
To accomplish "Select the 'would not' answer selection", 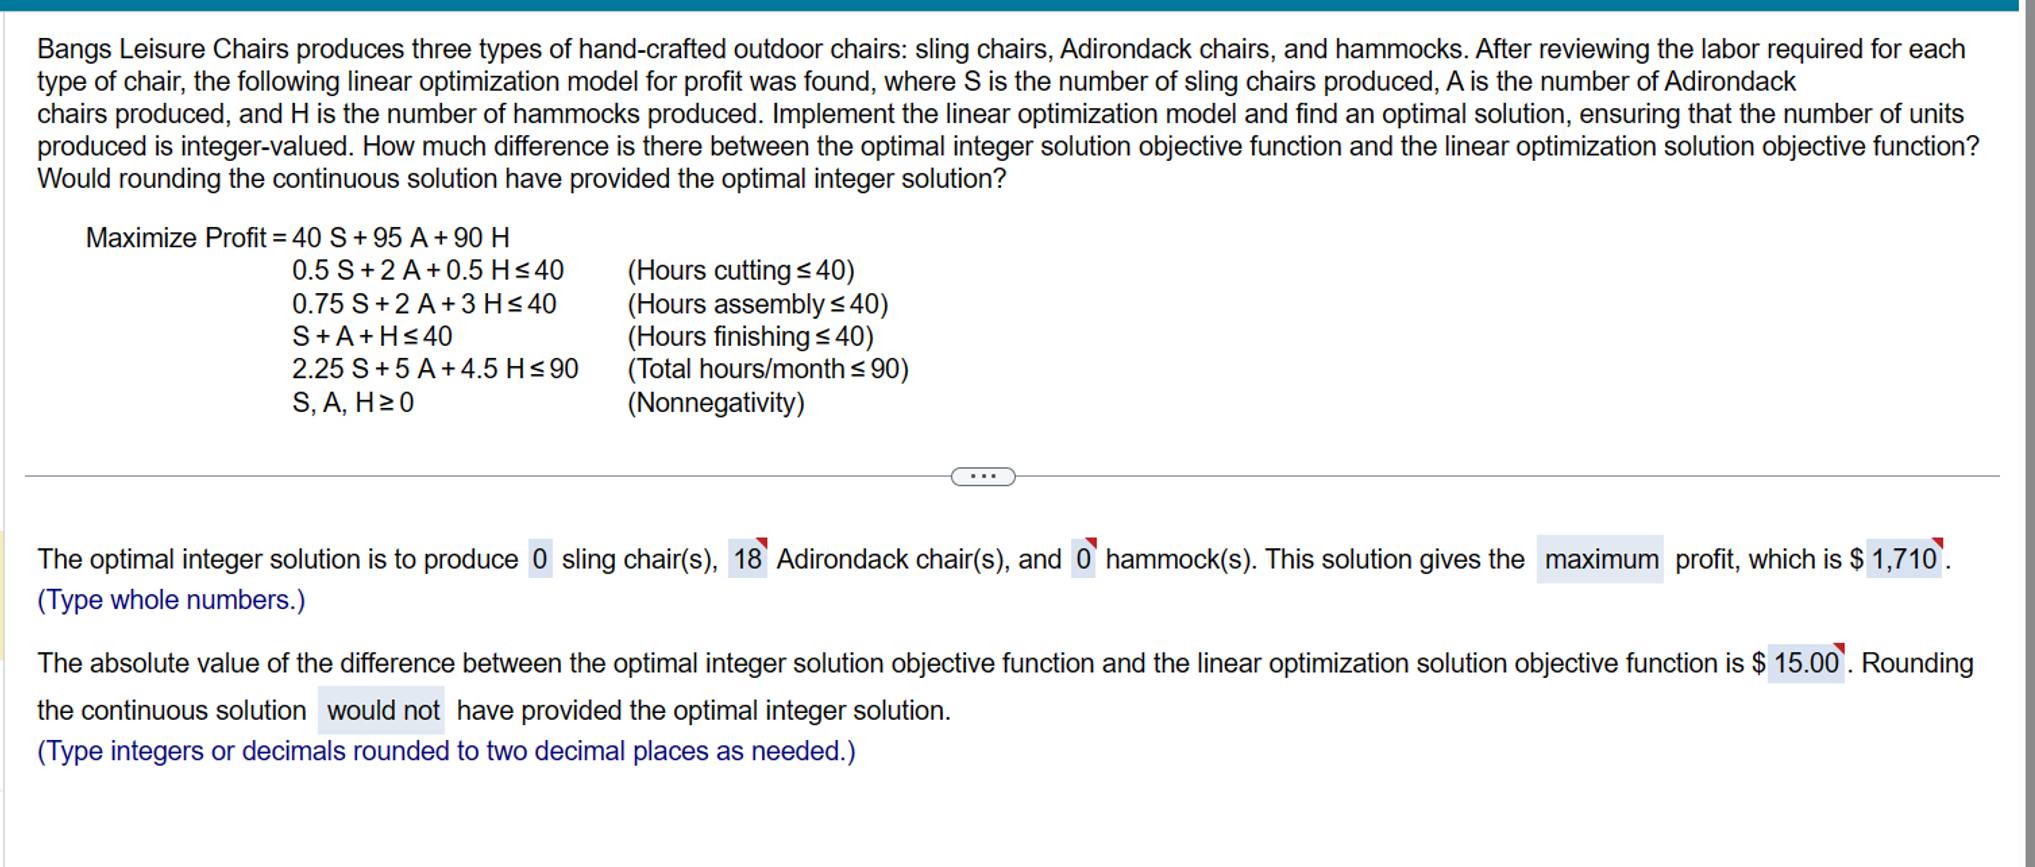I will pyautogui.click(x=382, y=710).
